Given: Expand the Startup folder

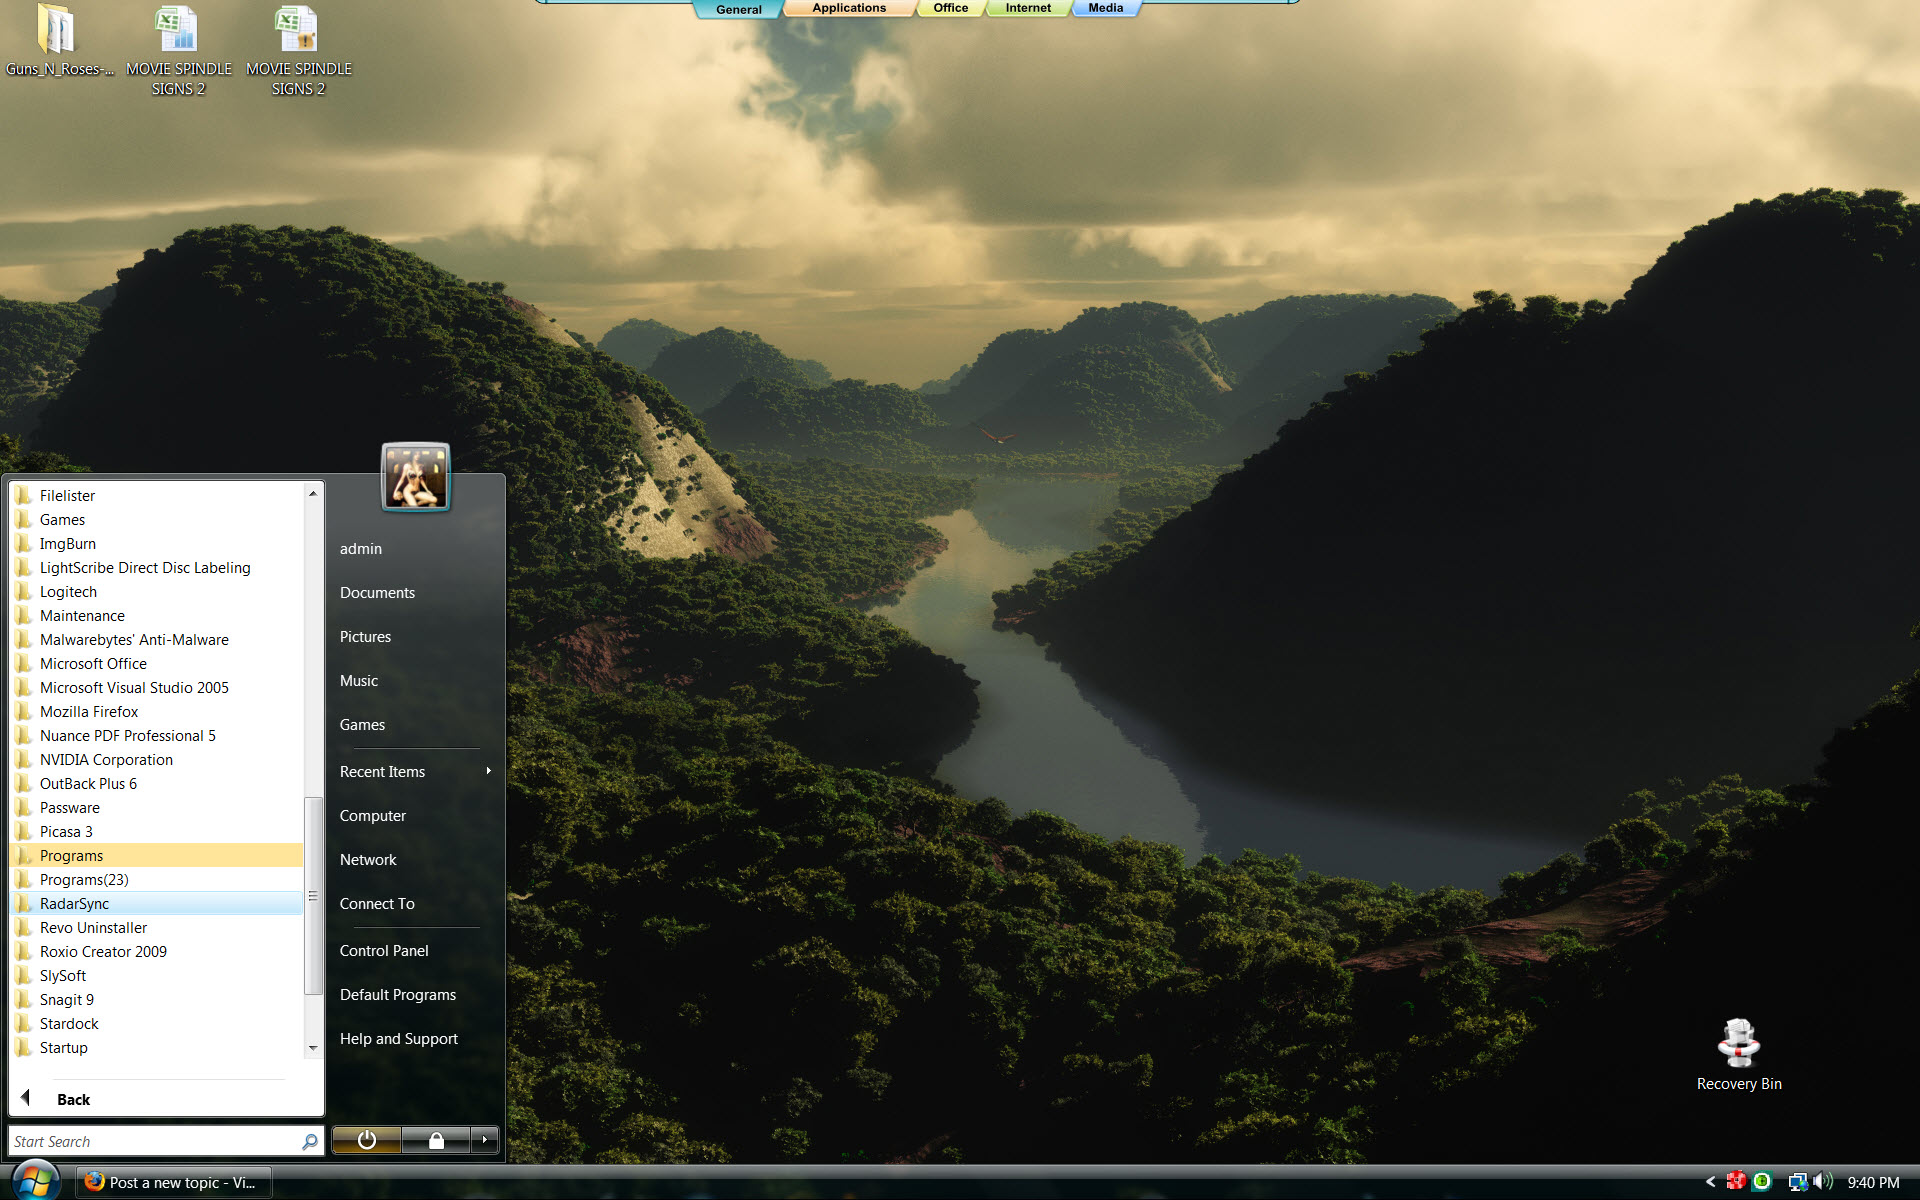Looking at the screenshot, I should click(156, 1048).
